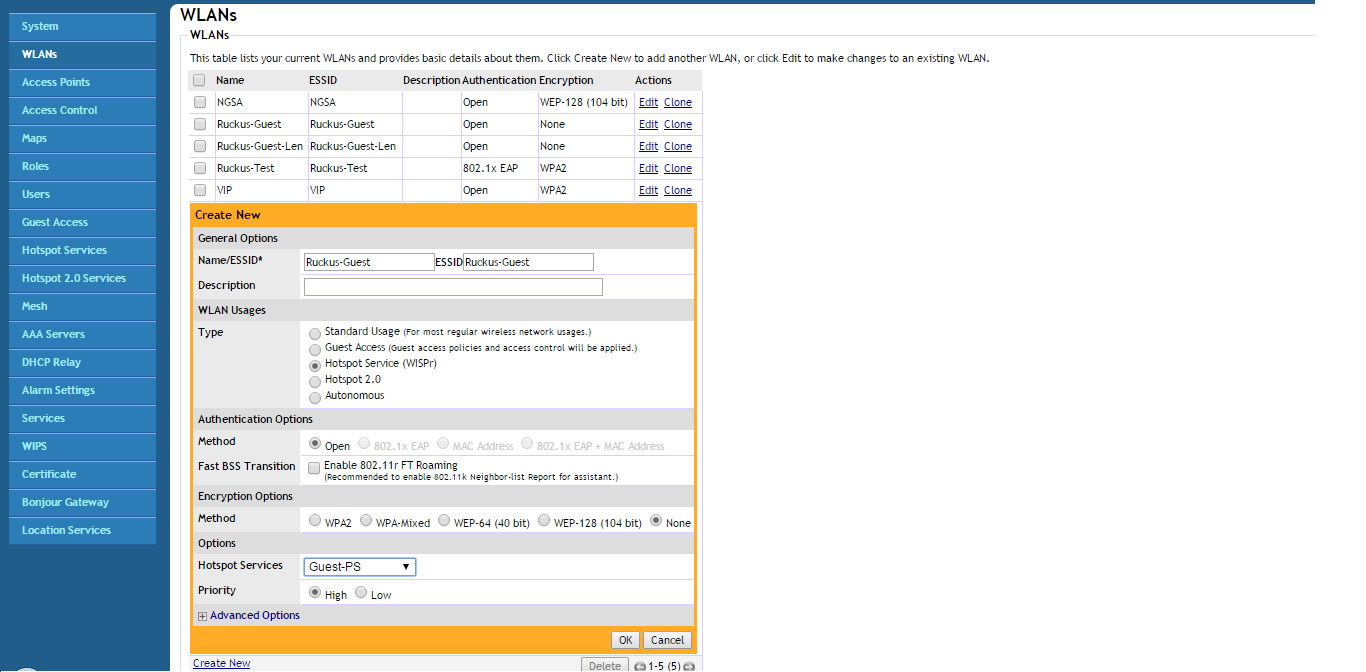The image size is (1366, 672).
Task: Go to Users in the sidebar
Action: 82,194
